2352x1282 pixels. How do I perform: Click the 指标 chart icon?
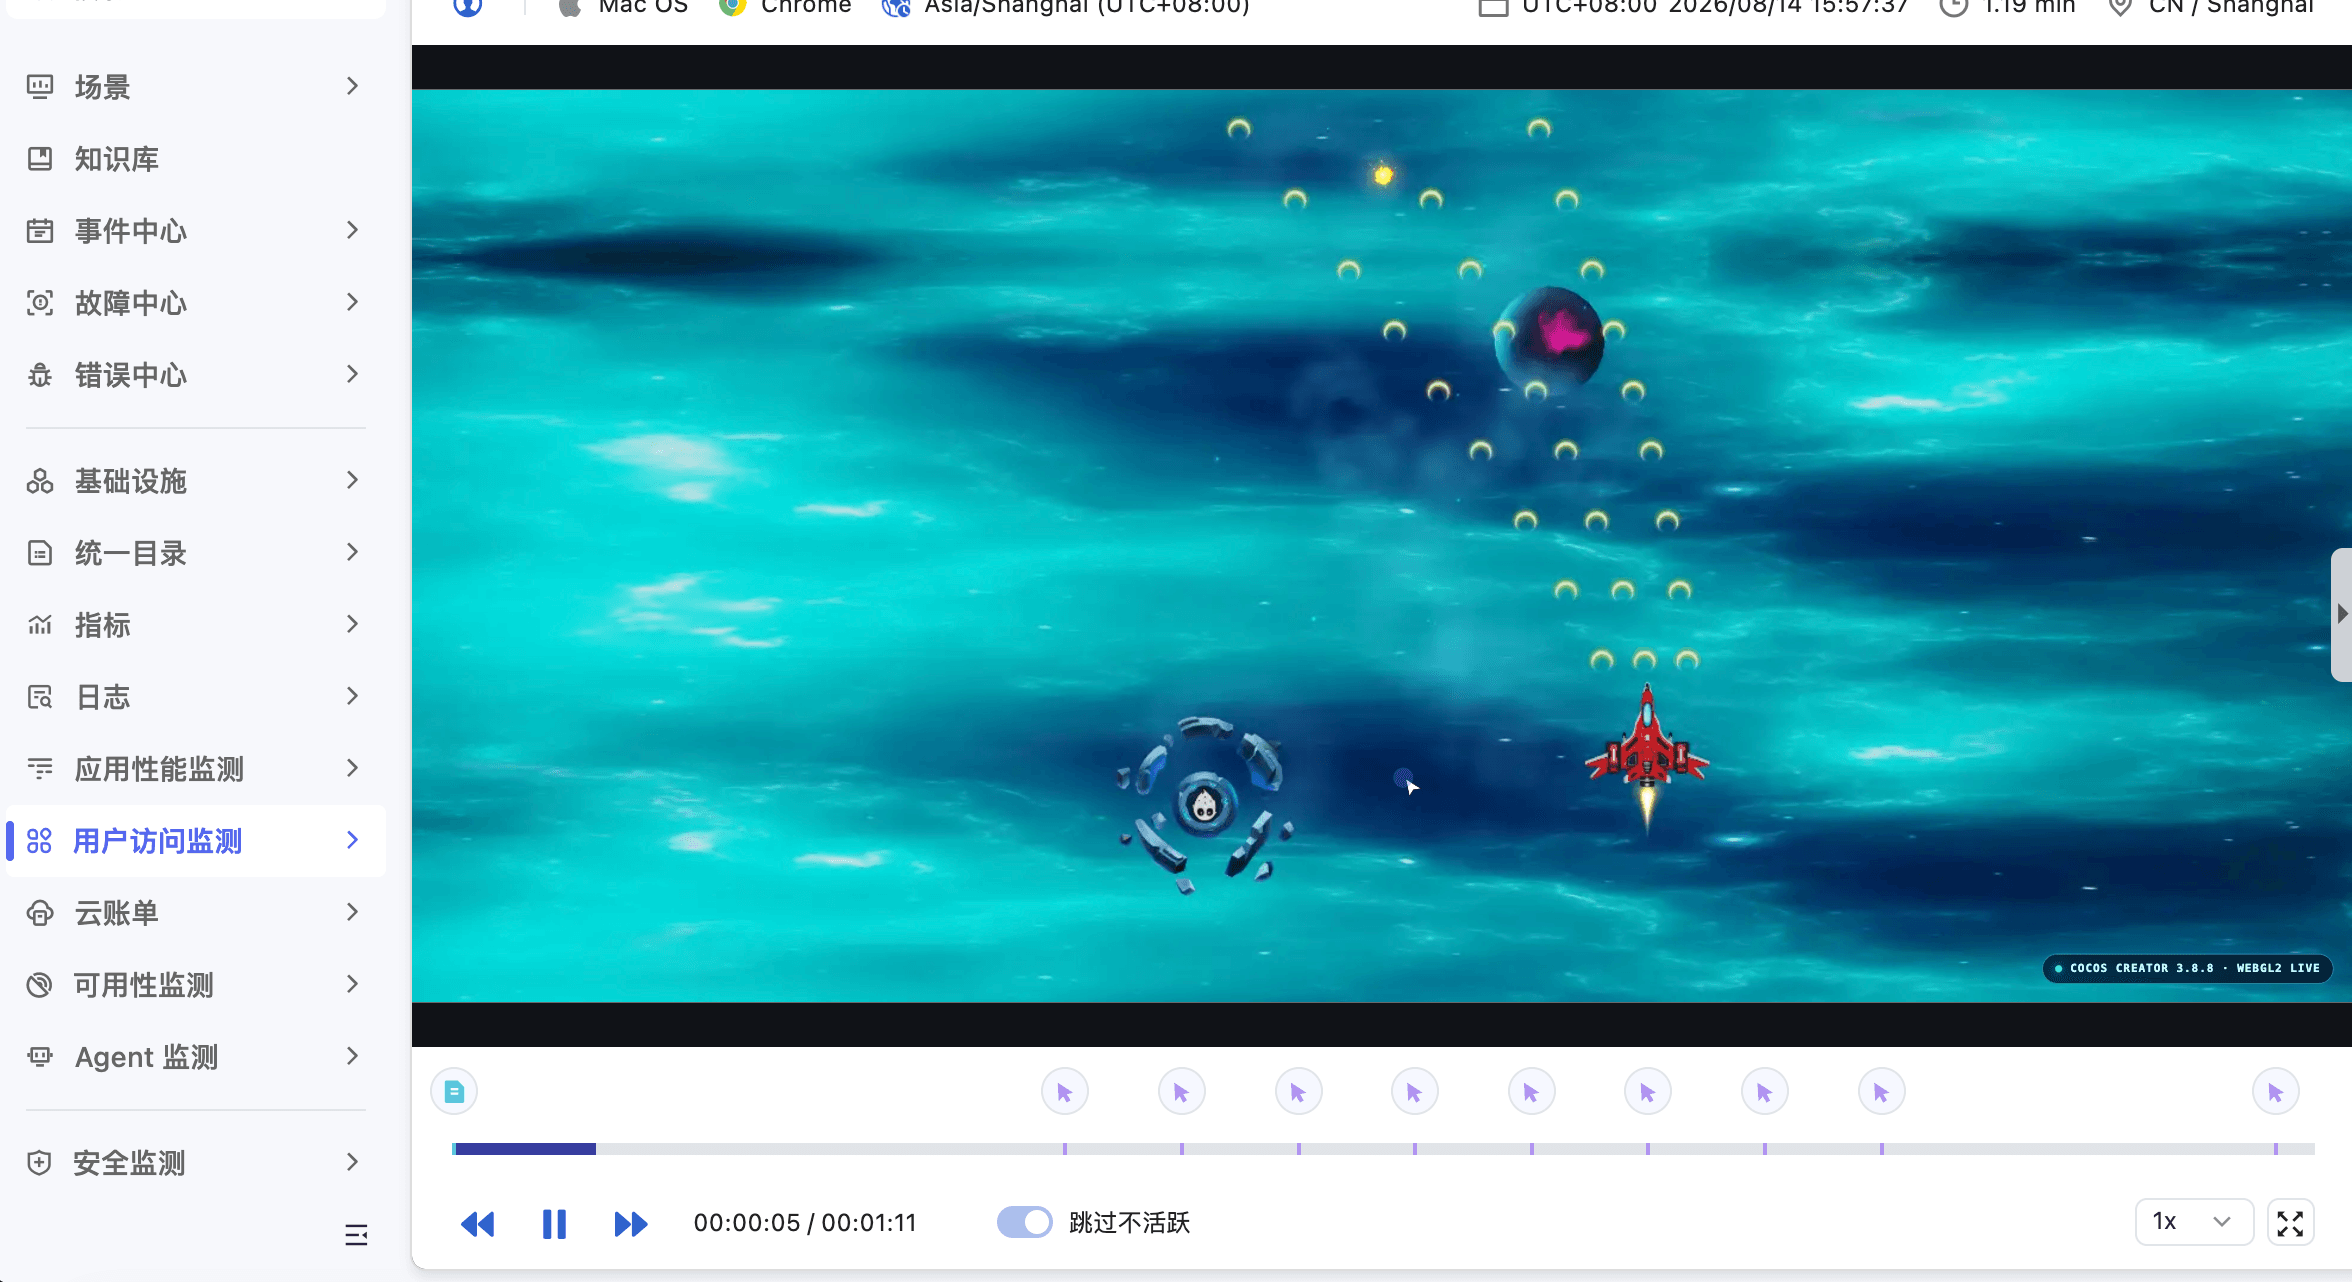pos(40,625)
